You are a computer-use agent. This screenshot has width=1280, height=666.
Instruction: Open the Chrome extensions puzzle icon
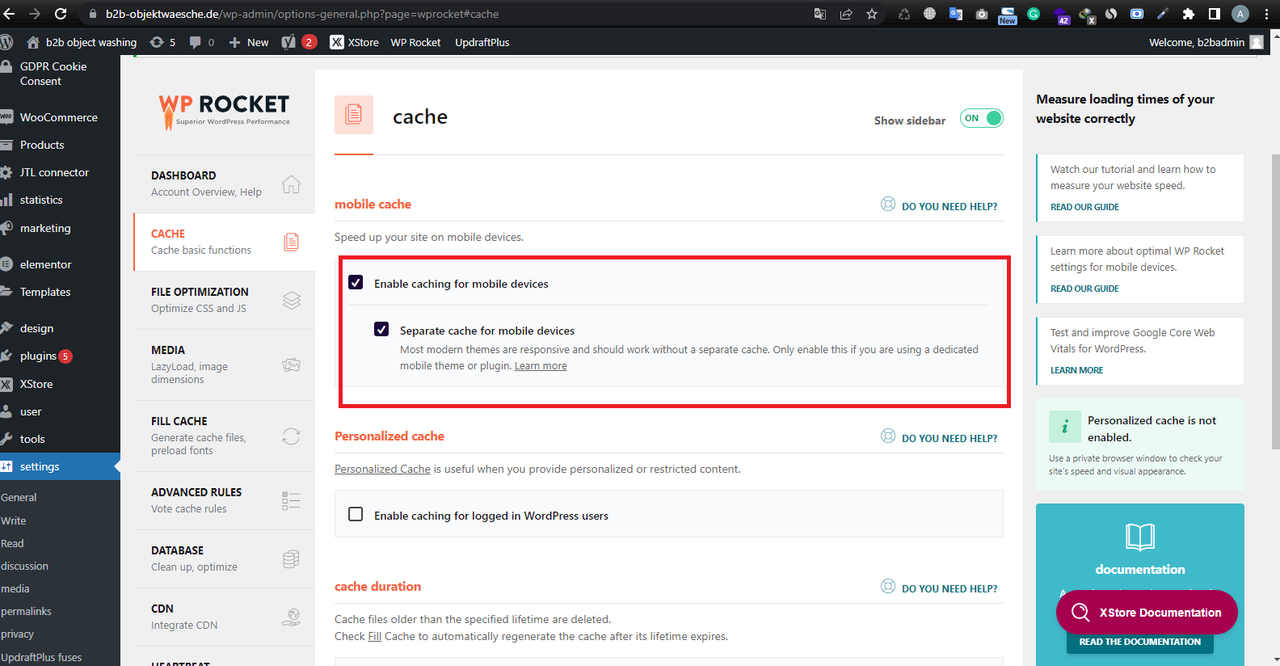coord(1188,14)
